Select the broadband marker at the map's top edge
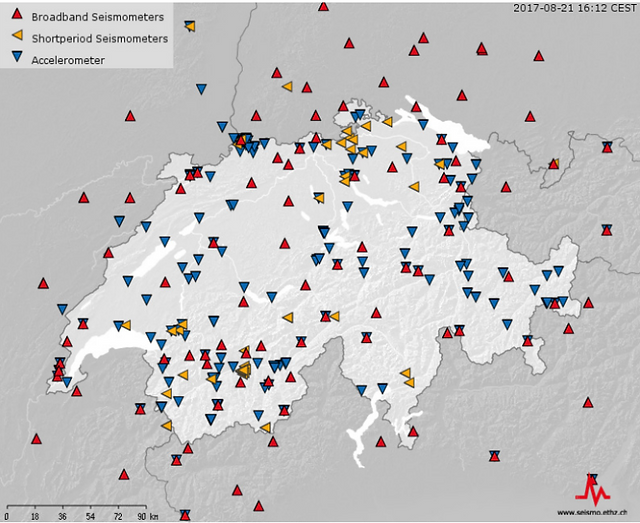 tap(323, 7)
